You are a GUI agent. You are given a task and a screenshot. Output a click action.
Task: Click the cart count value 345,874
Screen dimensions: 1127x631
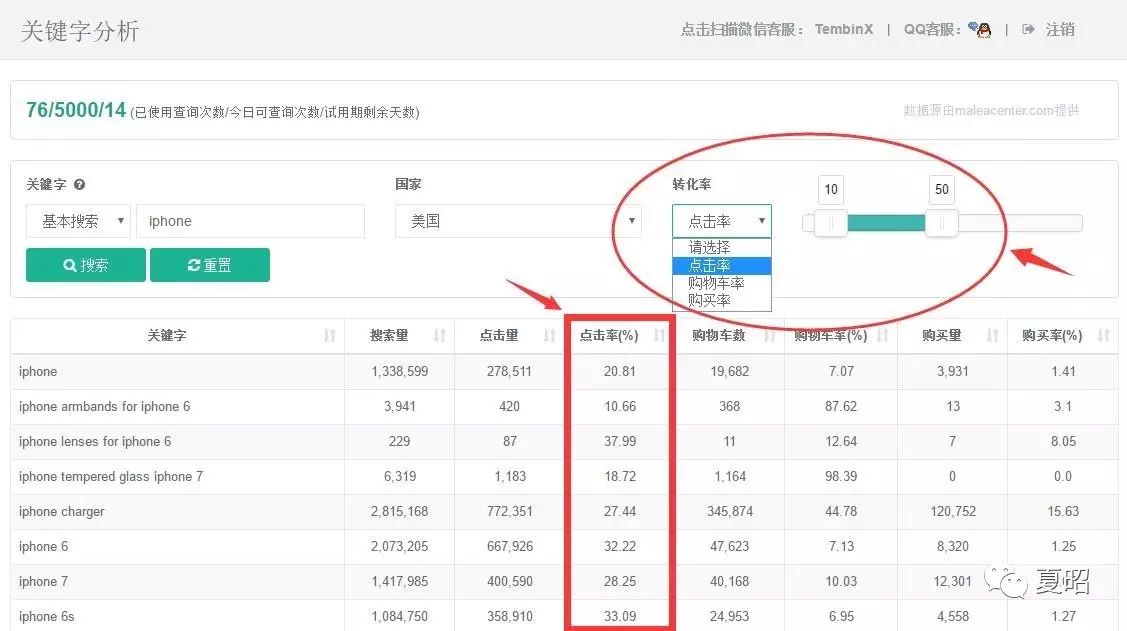point(730,512)
